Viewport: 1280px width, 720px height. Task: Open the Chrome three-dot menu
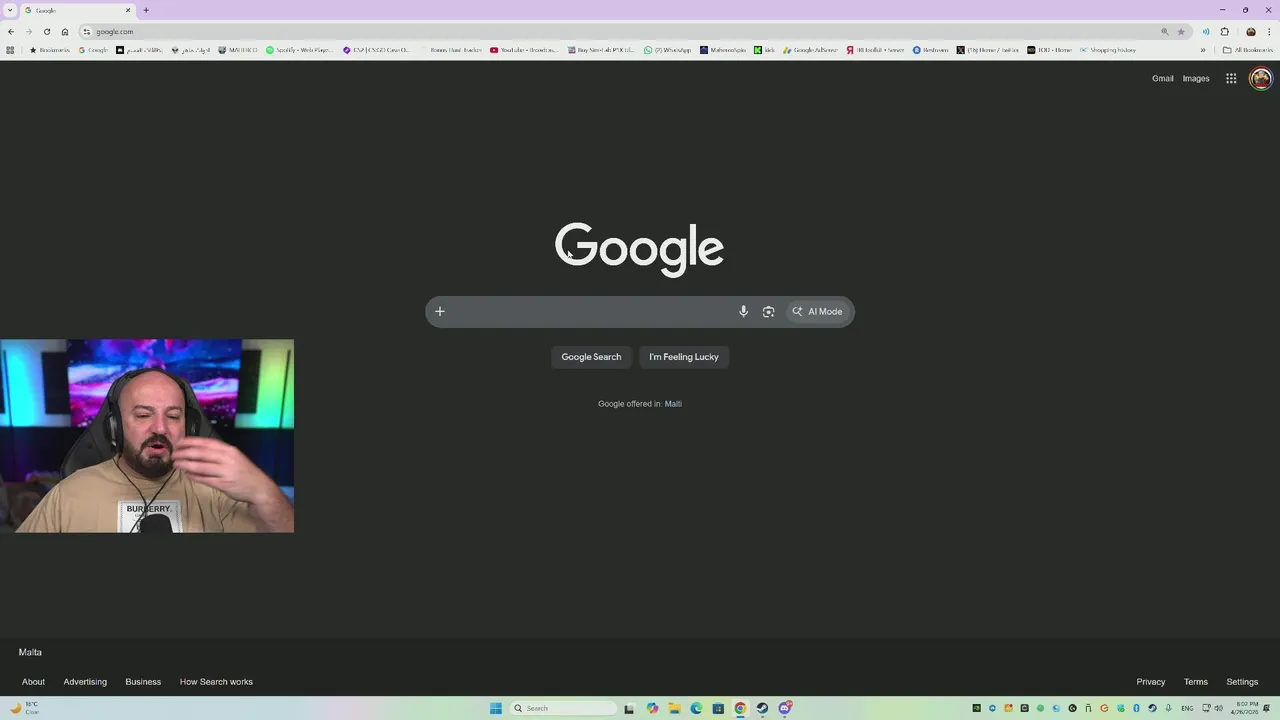click(x=1269, y=31)
